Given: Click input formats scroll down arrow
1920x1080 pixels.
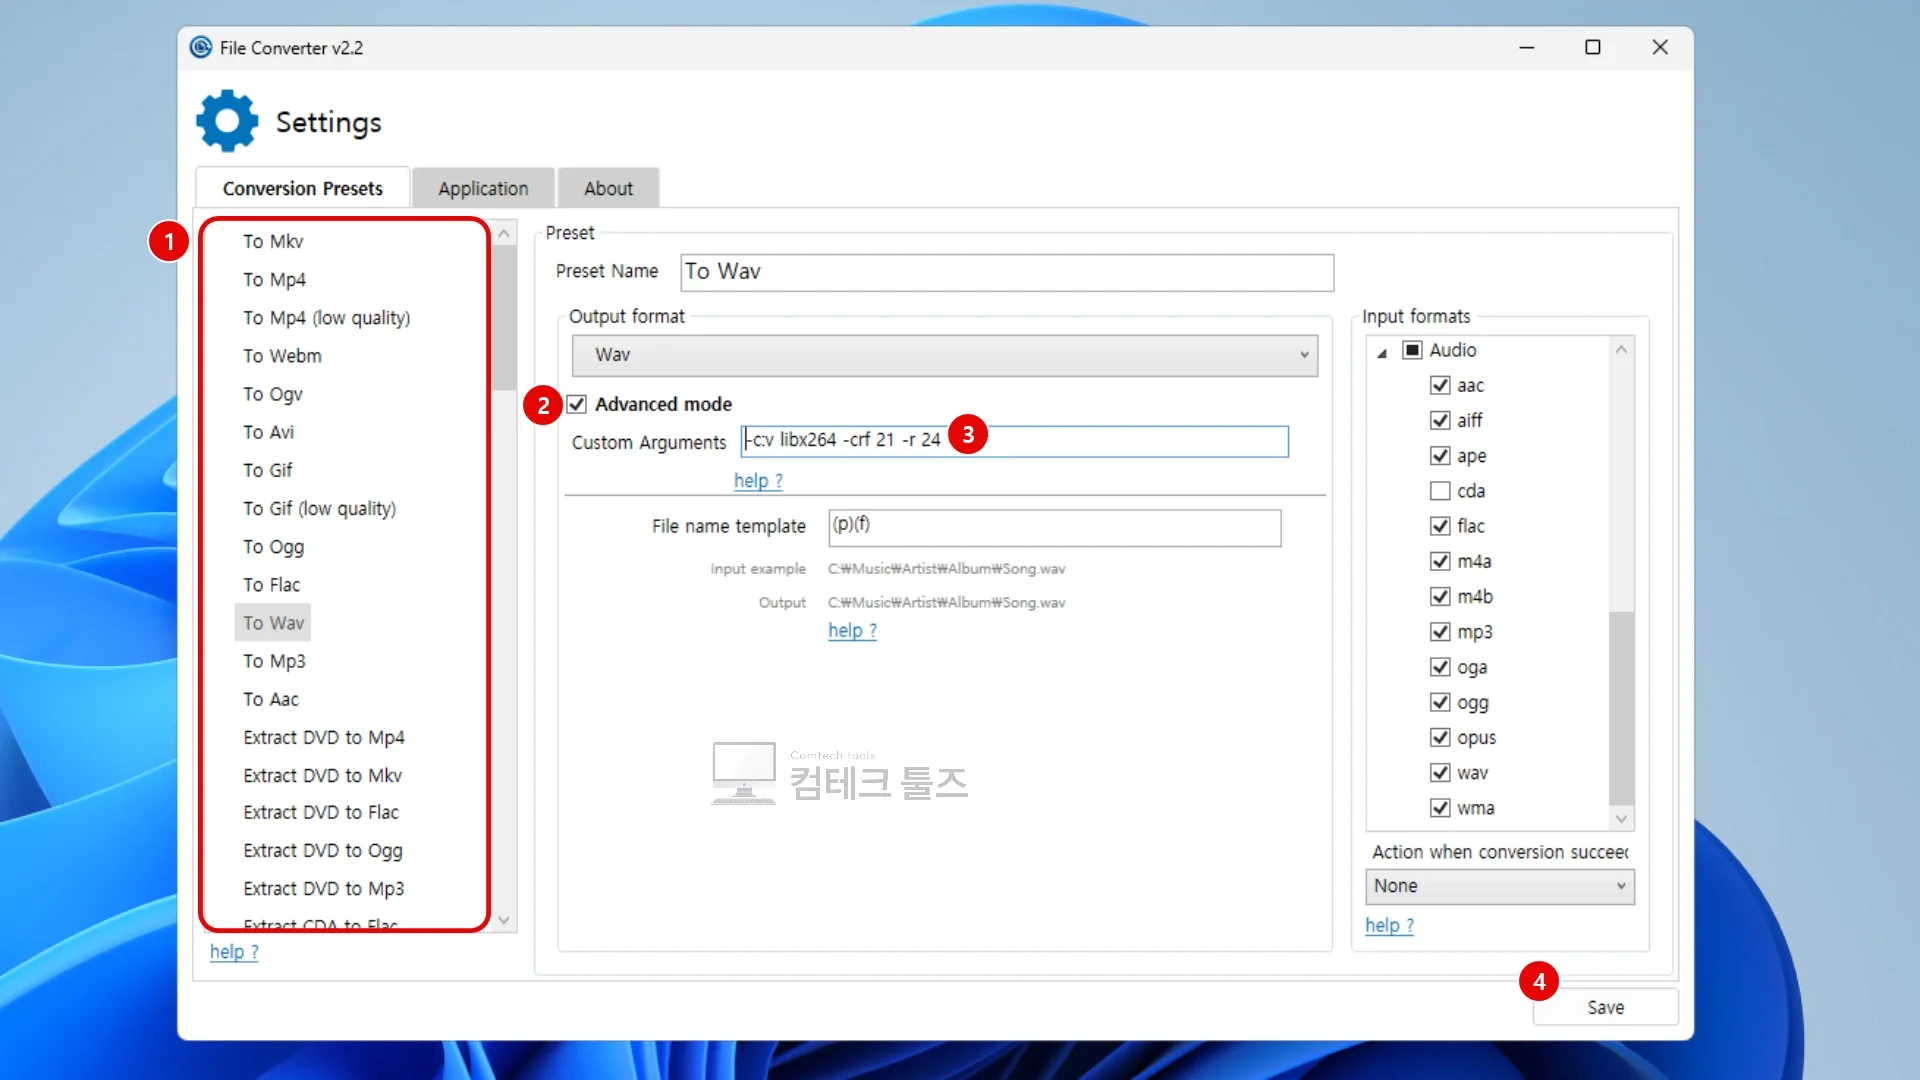Looking at the screenshot, I should (1622, 819).
